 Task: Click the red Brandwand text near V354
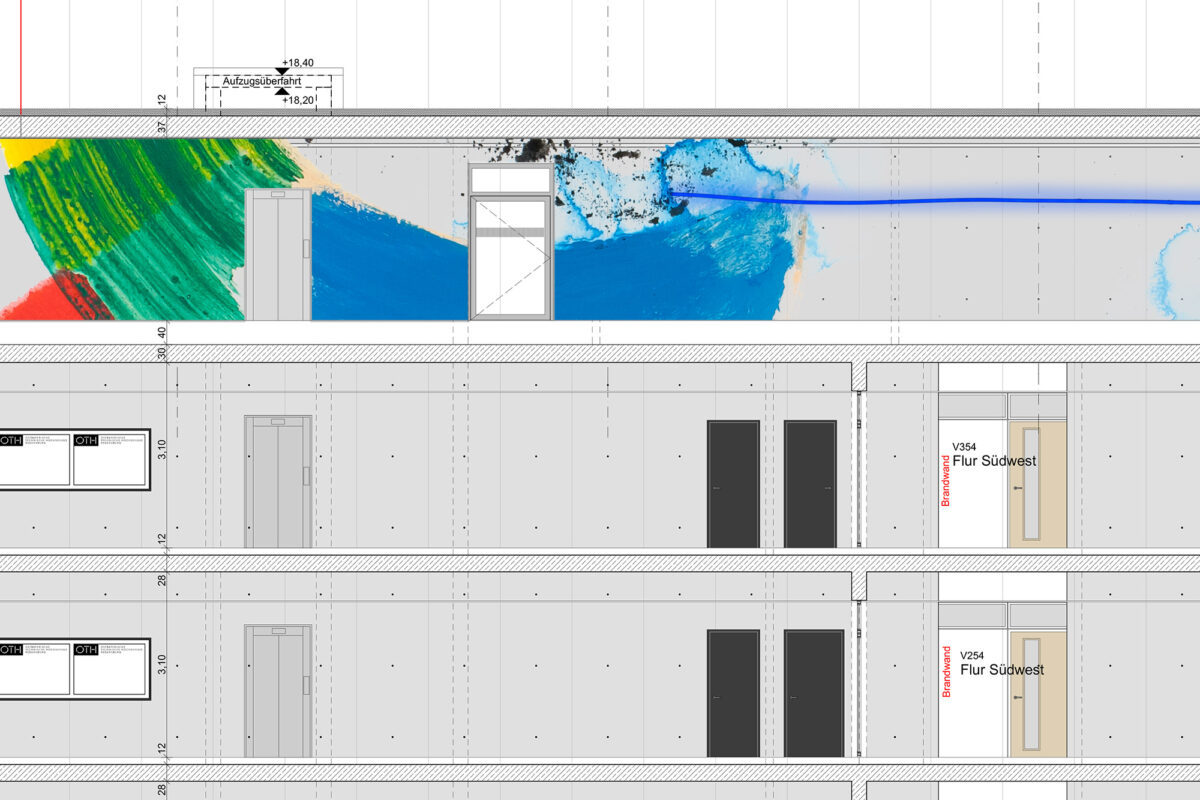click(946, 481)
